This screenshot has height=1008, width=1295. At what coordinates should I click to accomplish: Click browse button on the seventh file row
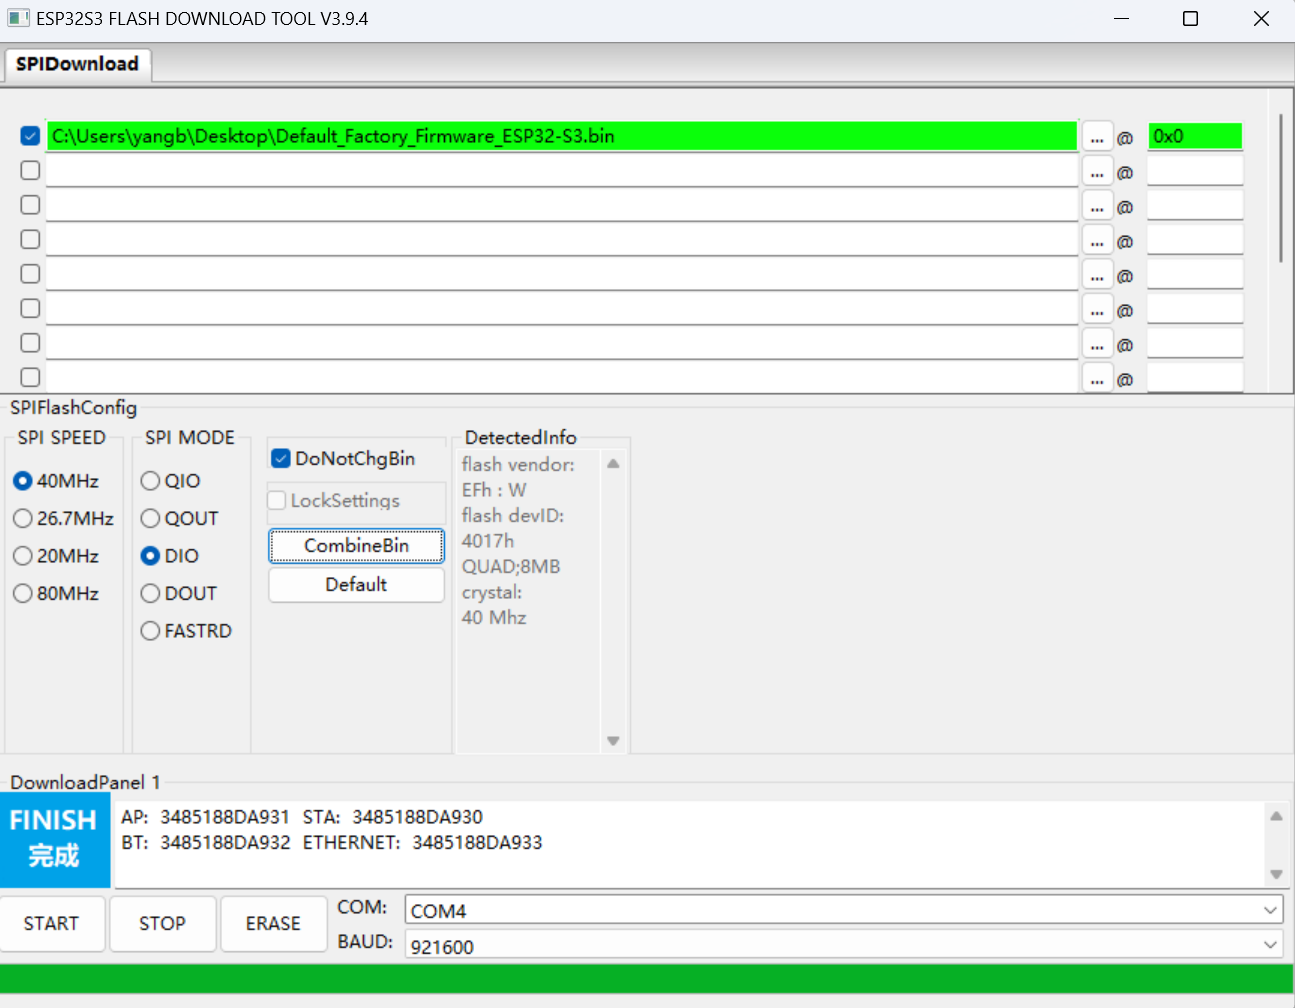1097,344
